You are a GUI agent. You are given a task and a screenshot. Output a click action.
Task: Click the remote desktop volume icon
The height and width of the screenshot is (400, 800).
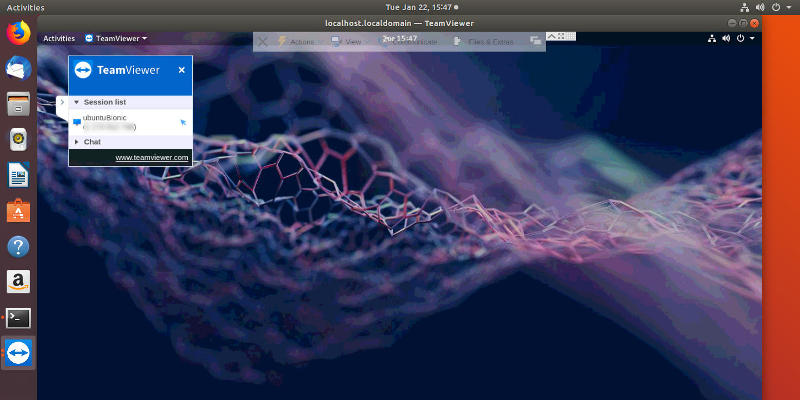click(726, 38)
